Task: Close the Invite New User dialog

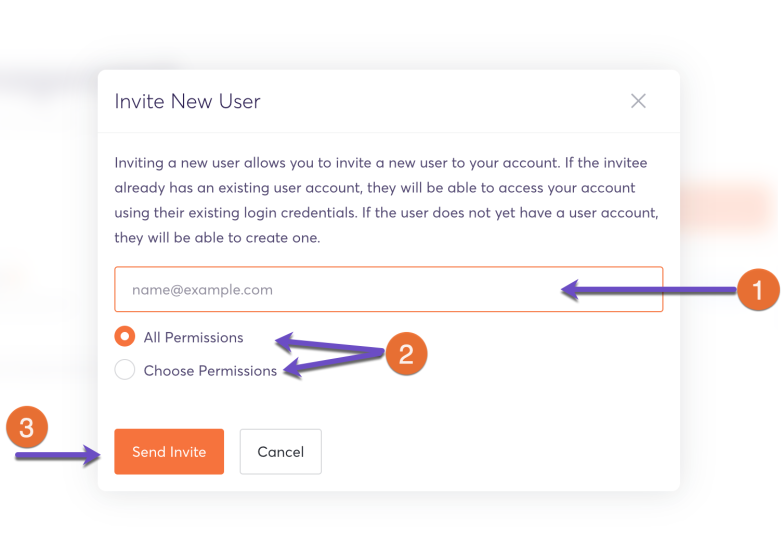Action: pyautogui.click(x=638, y=101)
